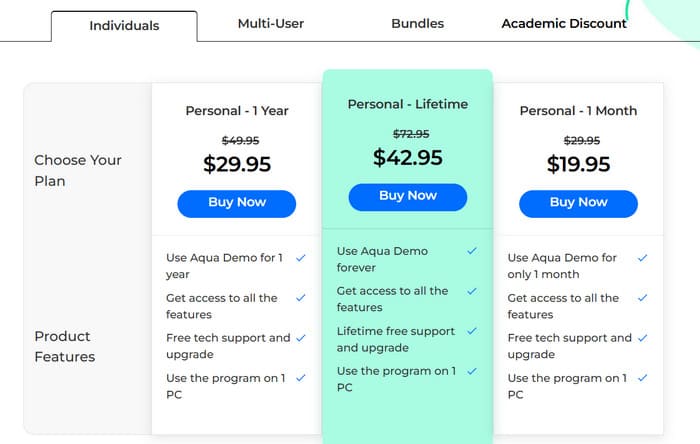Click the Personal - Lifetime plan heading
This screenshot has height=444, width=700.
[x=407, y=104]
